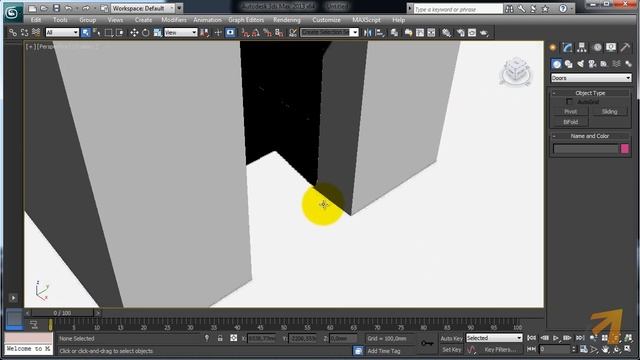Activate the Select Object tool
This screenshot has height=360, width=640.
click(x=85, y=33)
